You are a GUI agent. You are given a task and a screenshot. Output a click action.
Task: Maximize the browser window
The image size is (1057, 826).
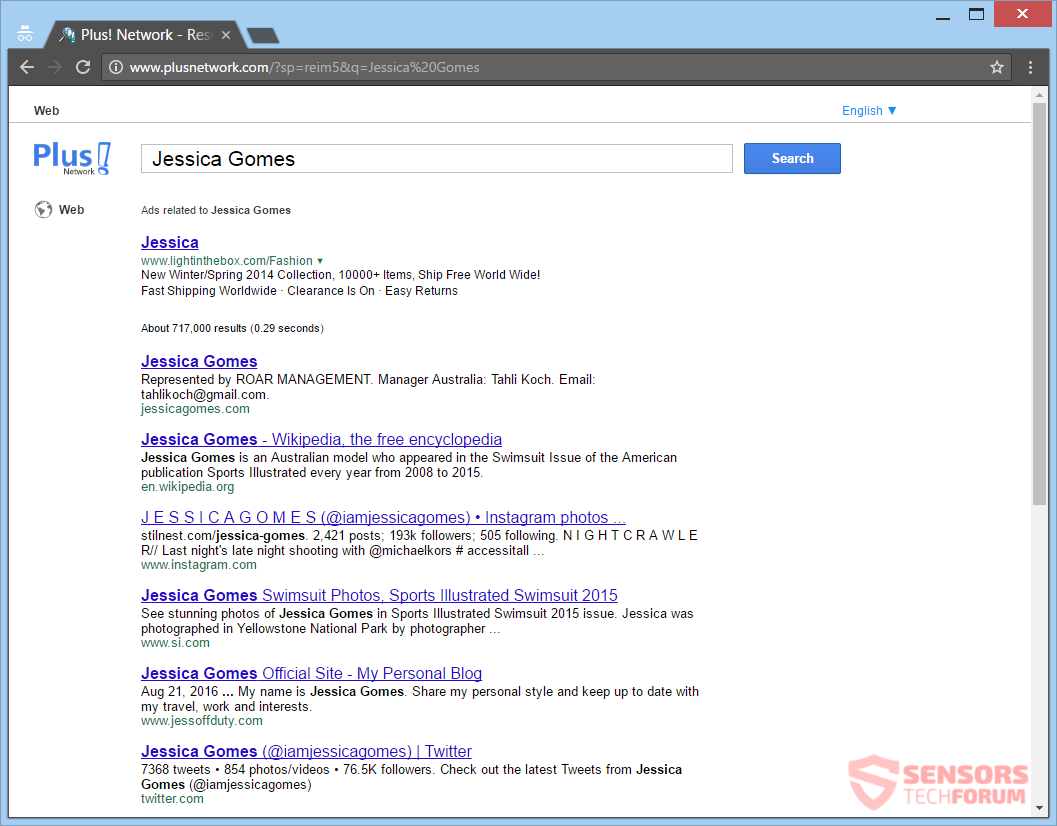(976, 14)
